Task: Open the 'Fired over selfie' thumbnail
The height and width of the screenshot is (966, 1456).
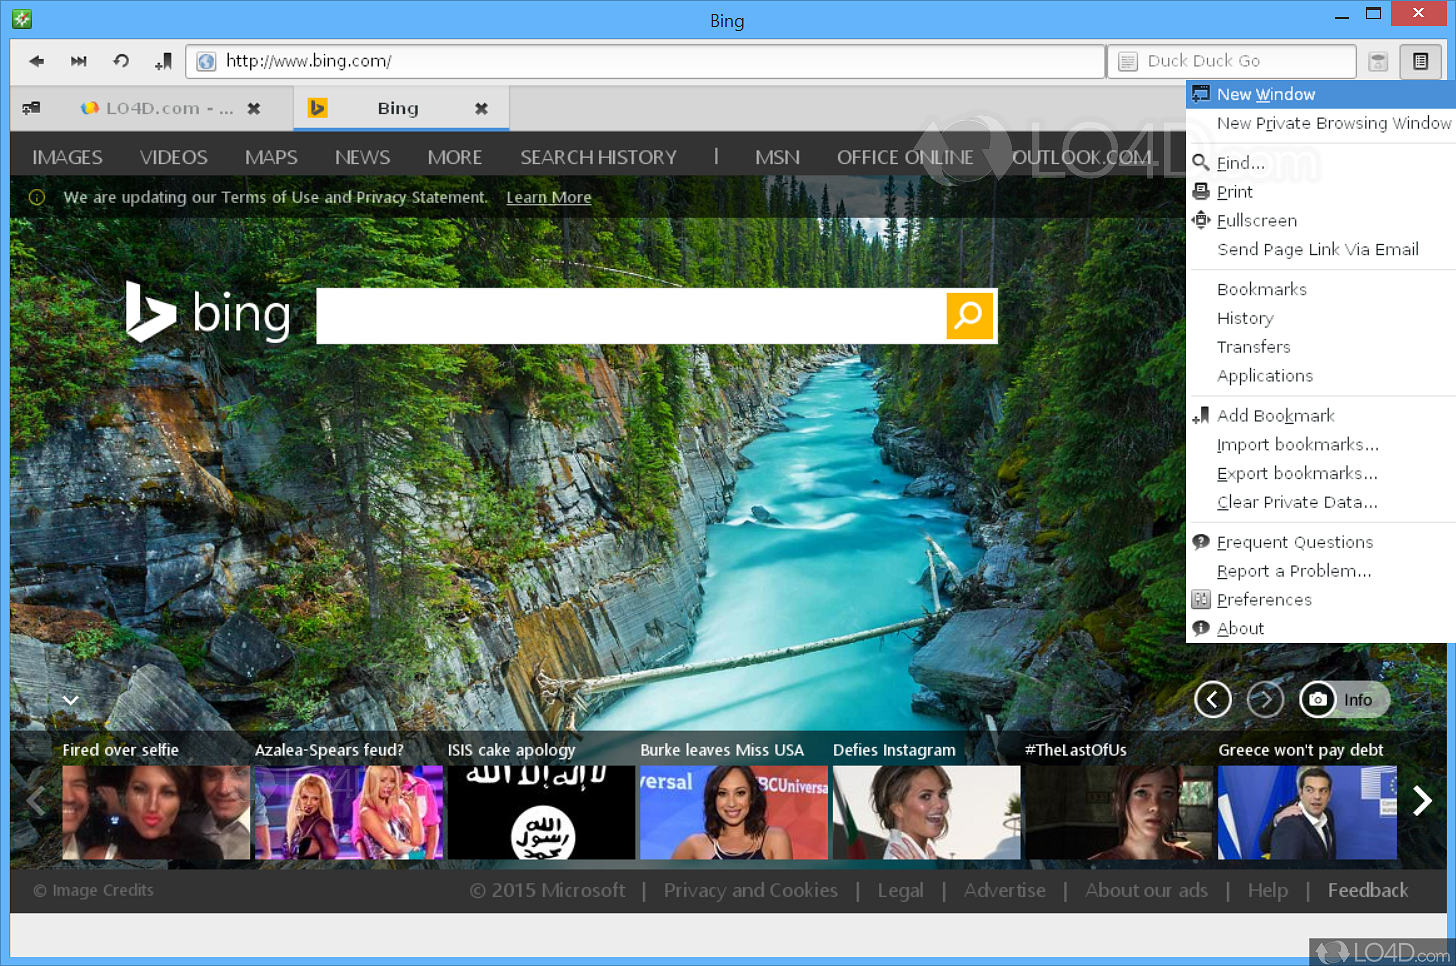Action: pos(156,812)
